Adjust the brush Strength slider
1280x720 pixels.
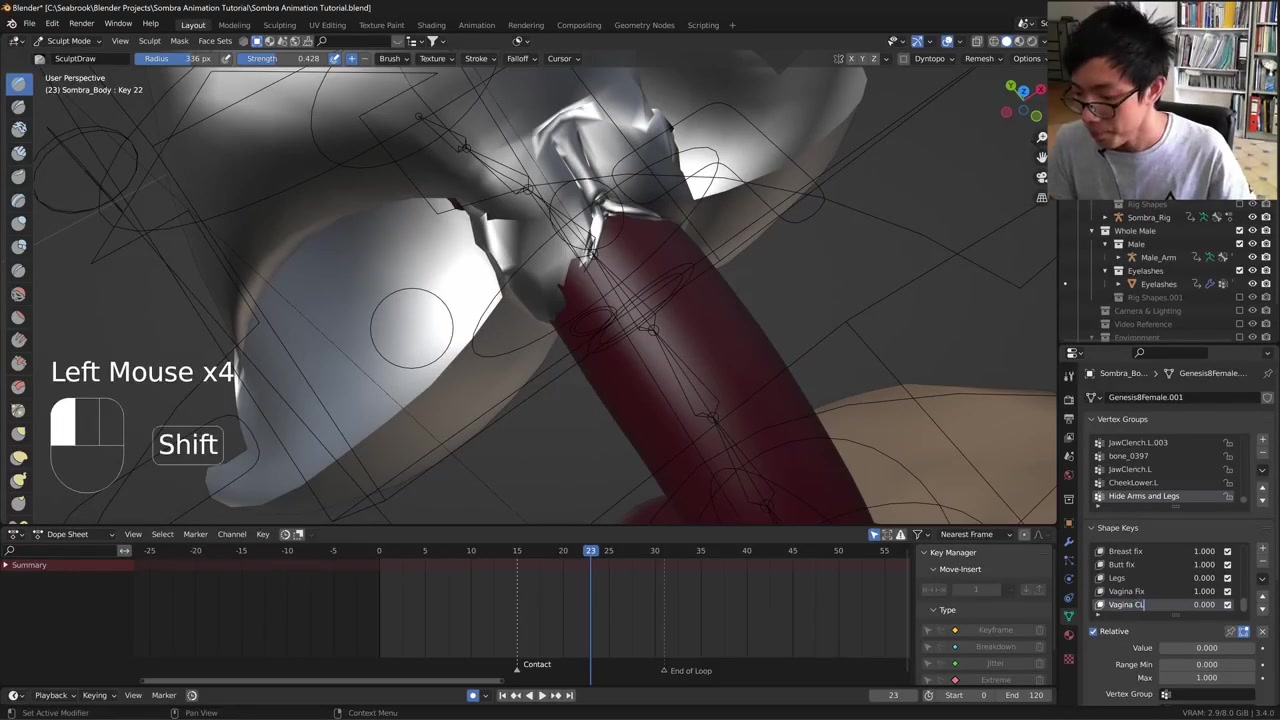[283, 58]
